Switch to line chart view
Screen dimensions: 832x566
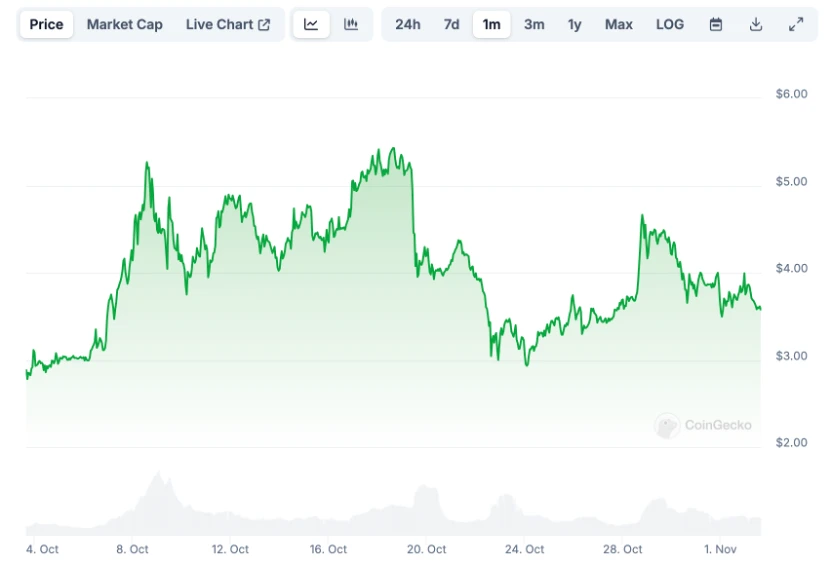click(311, 24)
